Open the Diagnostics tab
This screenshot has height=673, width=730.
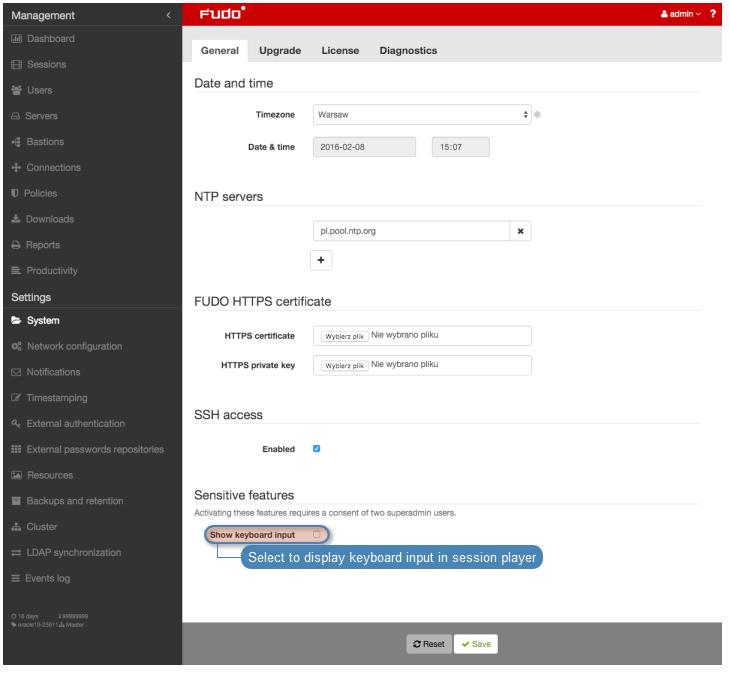(x=408, y=50)
